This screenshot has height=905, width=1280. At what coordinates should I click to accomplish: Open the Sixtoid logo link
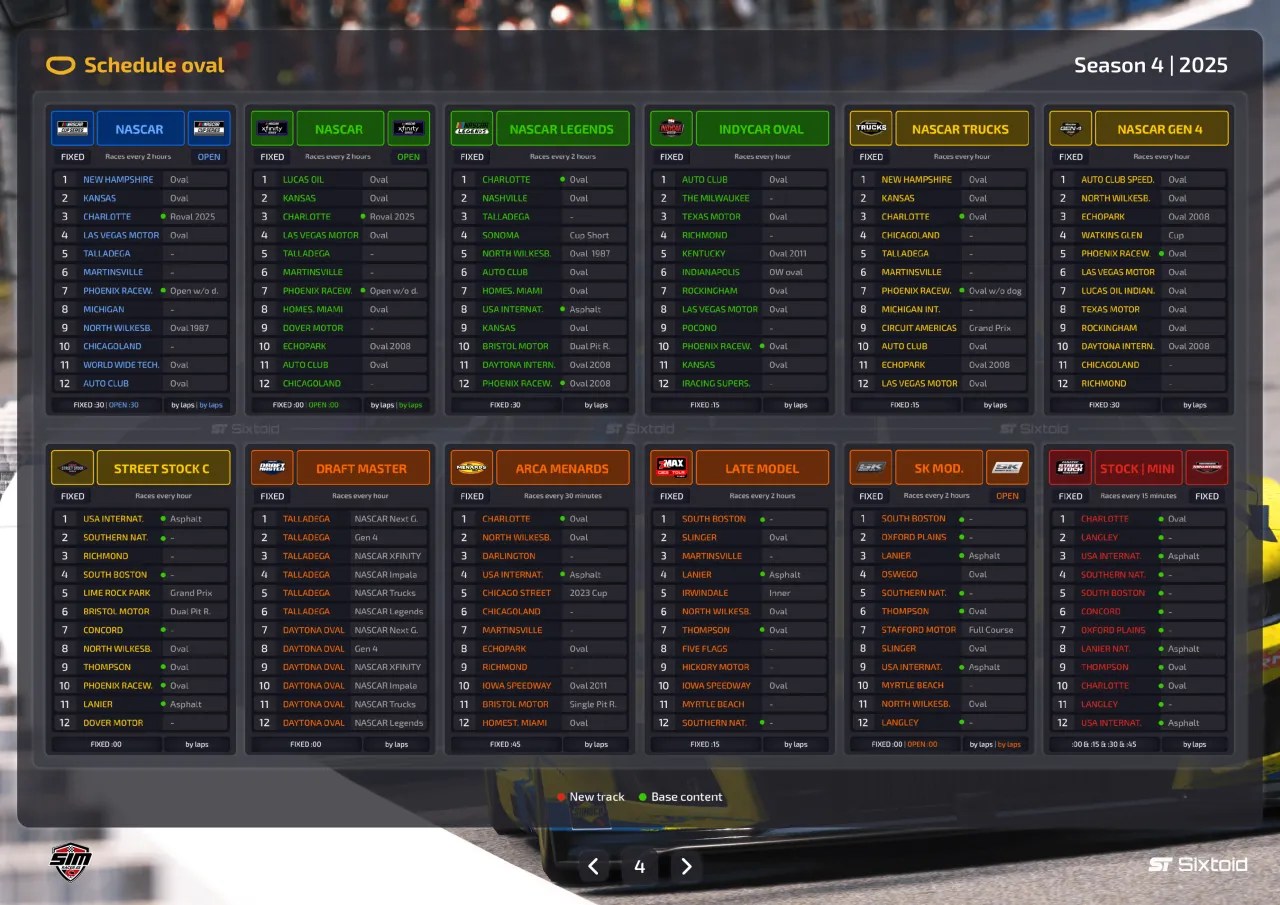click(x=1198, y=864)
